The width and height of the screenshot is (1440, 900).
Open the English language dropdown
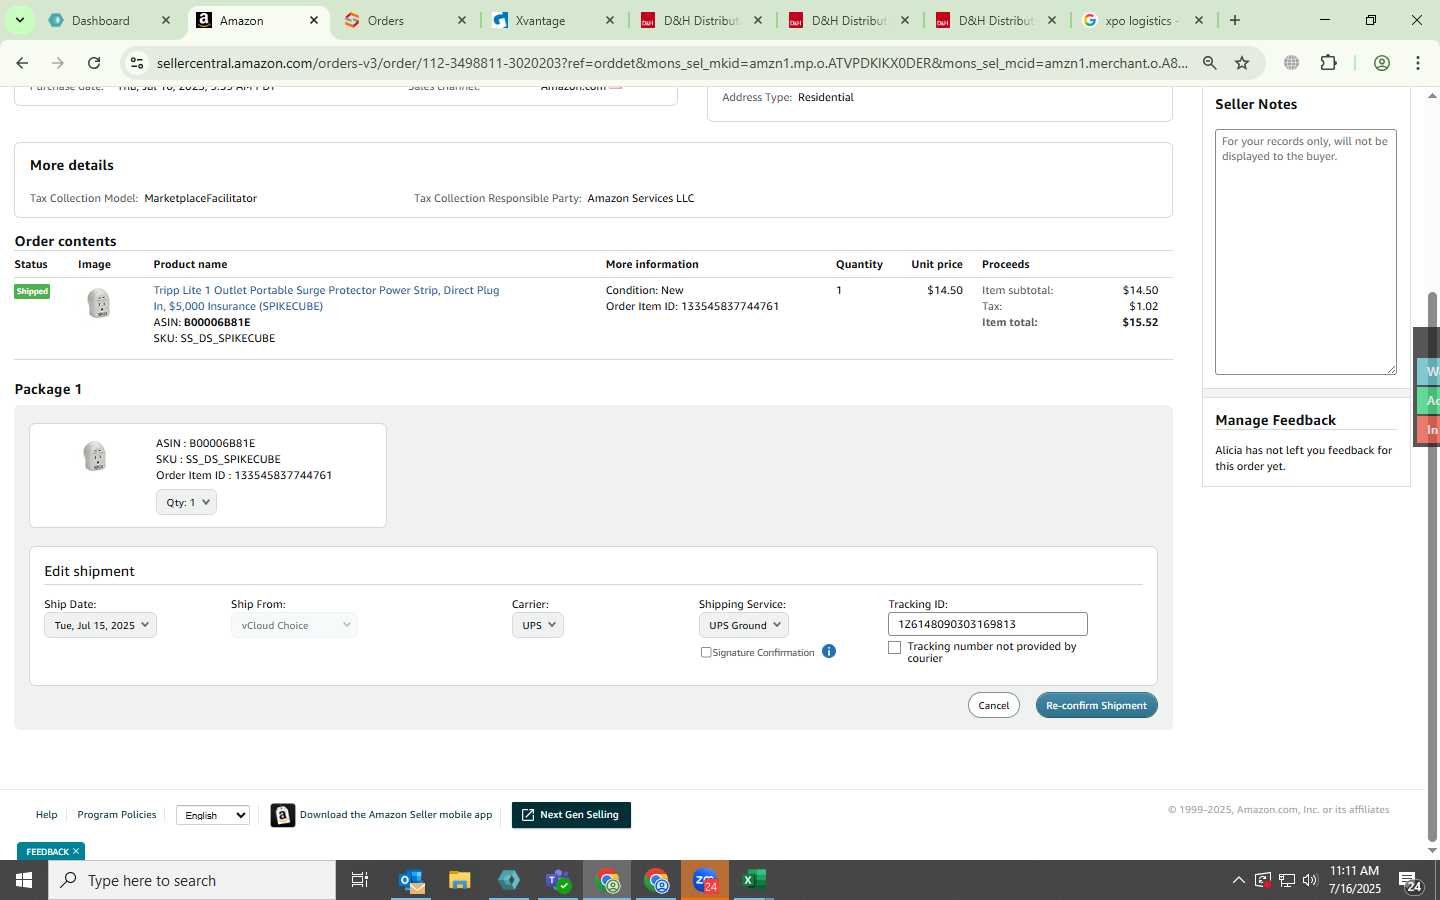213,815
